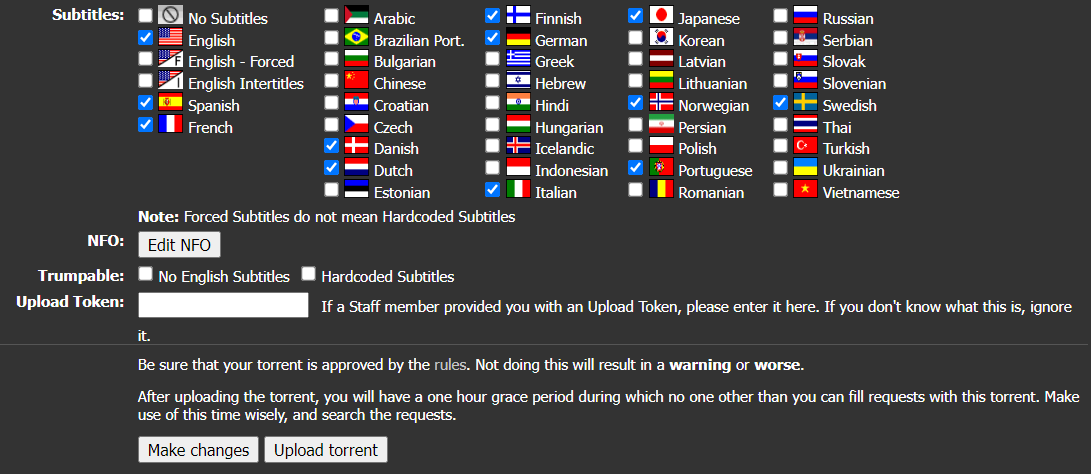
Task: Click the Vietnamese flag icon
Action: (806, 189)
